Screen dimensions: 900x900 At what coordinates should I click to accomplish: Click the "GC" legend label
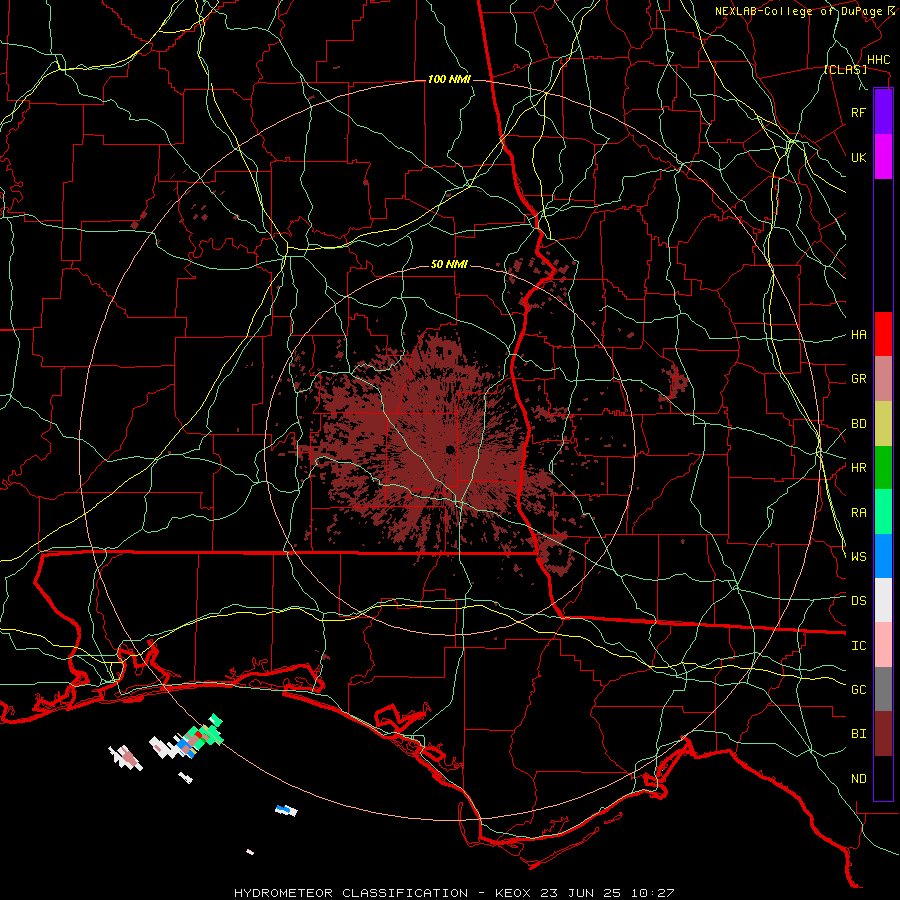(858, 690)
